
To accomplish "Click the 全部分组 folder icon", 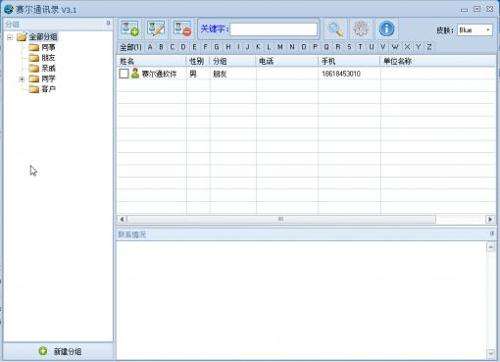I will (22, 37).
